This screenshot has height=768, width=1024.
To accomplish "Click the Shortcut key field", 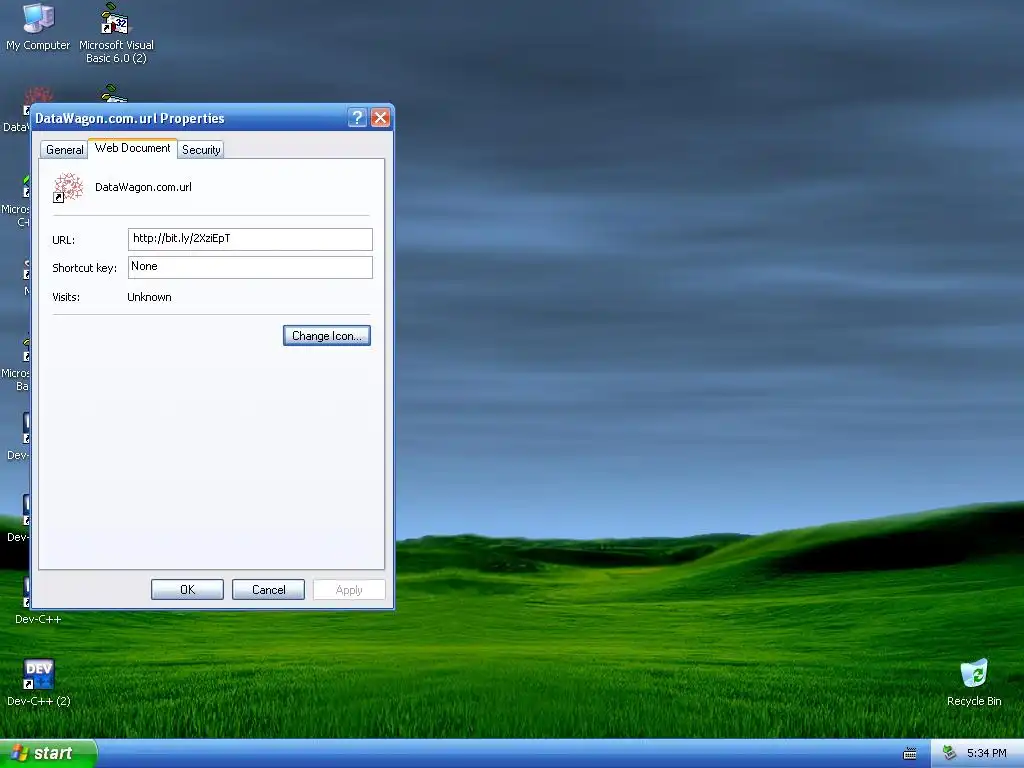I will tap(250, 267).
